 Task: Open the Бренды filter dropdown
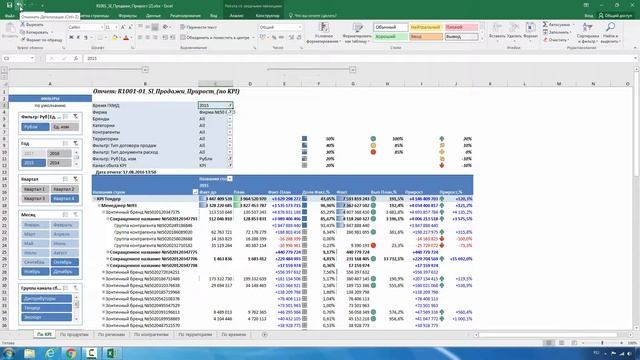230,119
